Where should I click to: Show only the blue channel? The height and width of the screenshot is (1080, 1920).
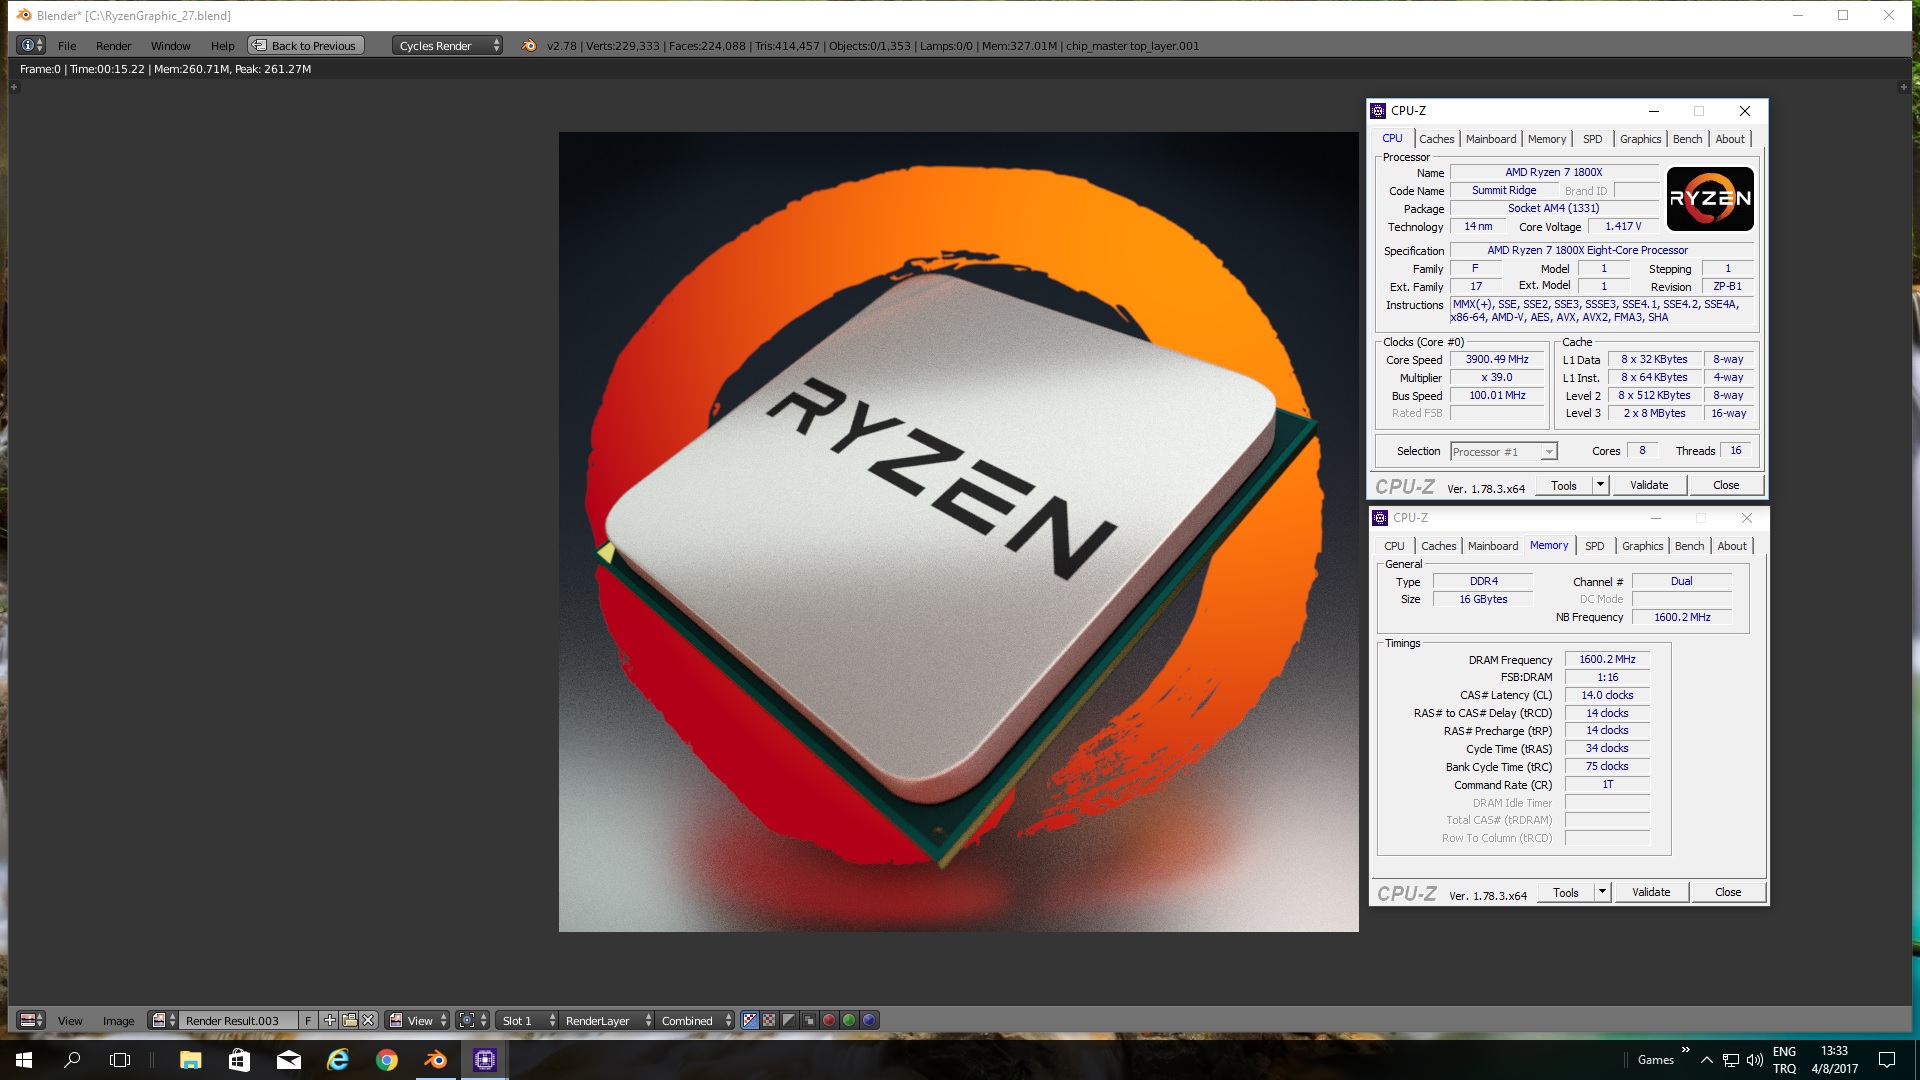tap(869, 1020)
